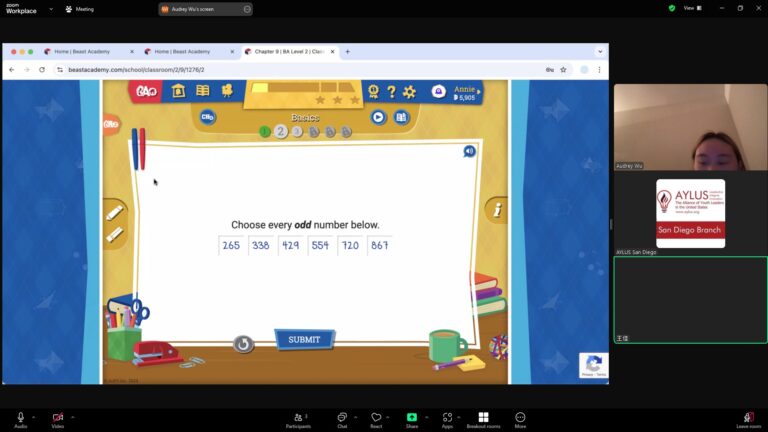This screenshot has width=768, height=432.
Task: Select problem 3 circle
Action: 297,132
